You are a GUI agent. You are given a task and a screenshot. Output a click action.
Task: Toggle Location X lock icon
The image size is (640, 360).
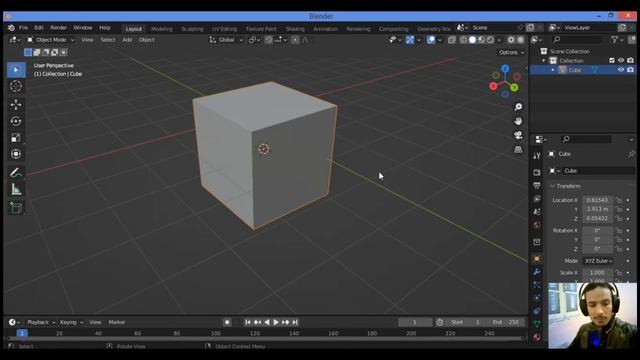click(x=619, y=200)
